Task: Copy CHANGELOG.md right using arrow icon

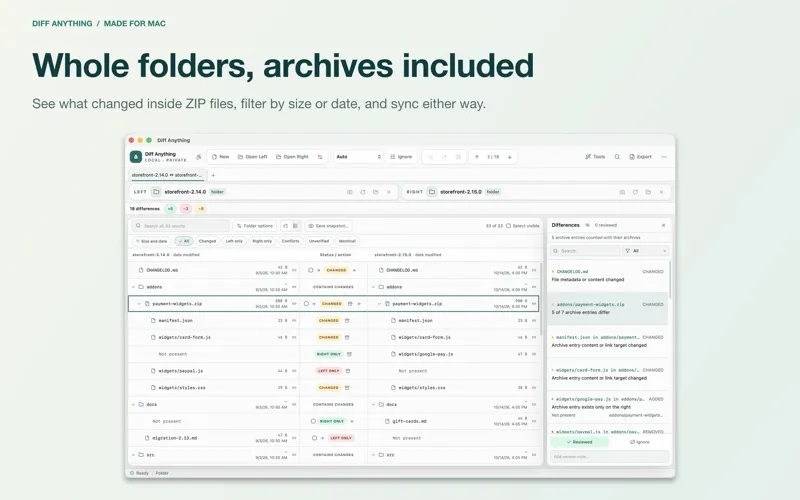Action: 318,270
